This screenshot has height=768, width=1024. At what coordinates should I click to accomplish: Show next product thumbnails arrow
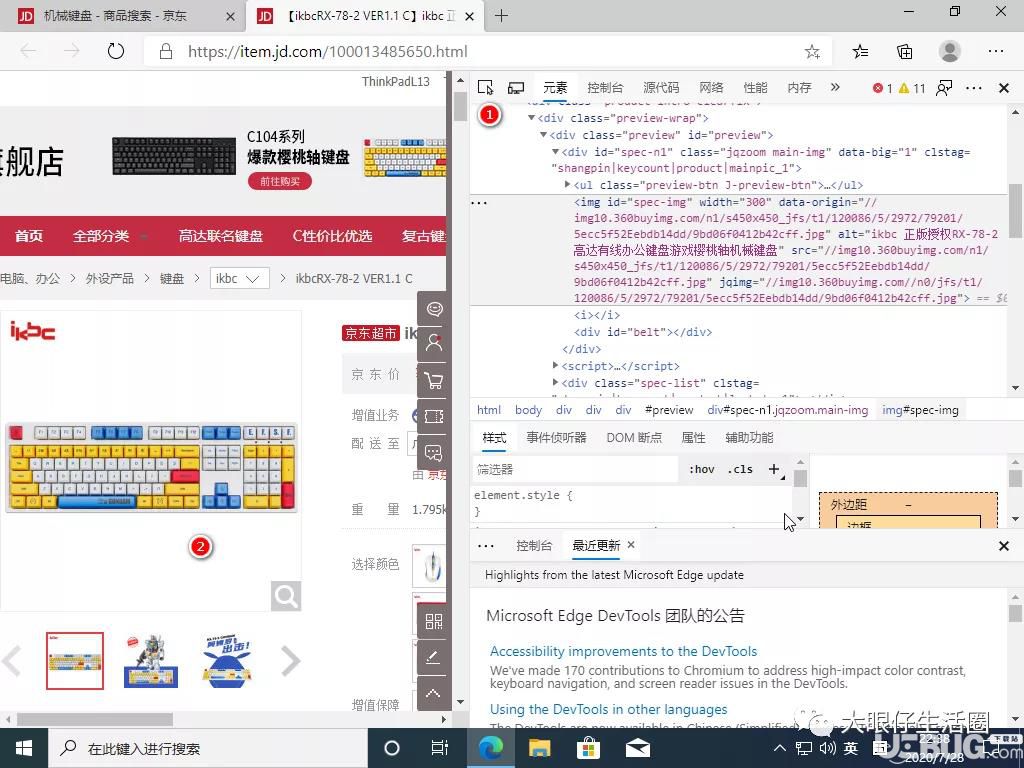(x=291, y=661)
